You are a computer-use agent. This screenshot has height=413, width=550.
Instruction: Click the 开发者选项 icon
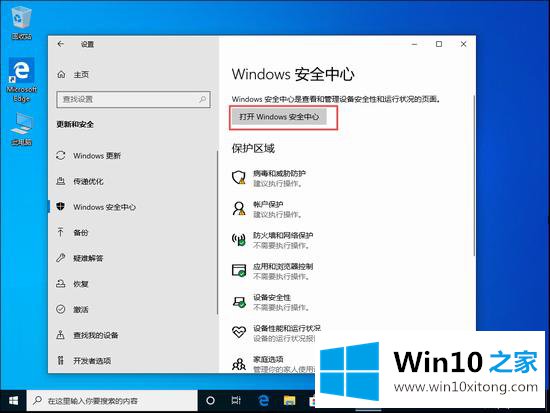pyautogui.click(x=61, y=360)
